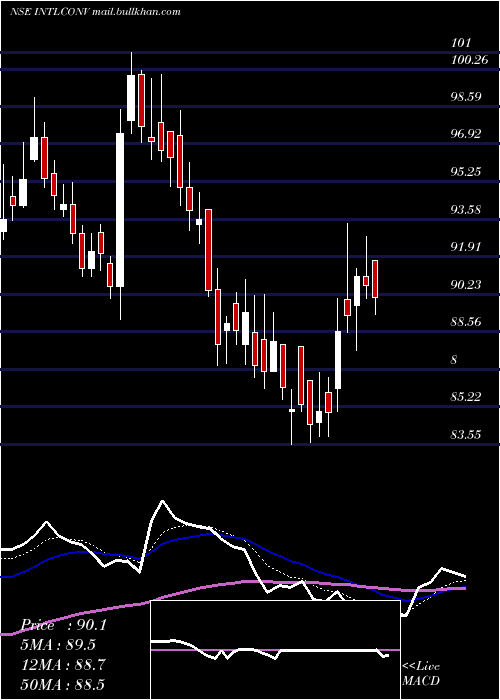This screenshot has height=700, width=500.
Task: Click the tall white candle rising to 97
Action: [x=120, y=210]
